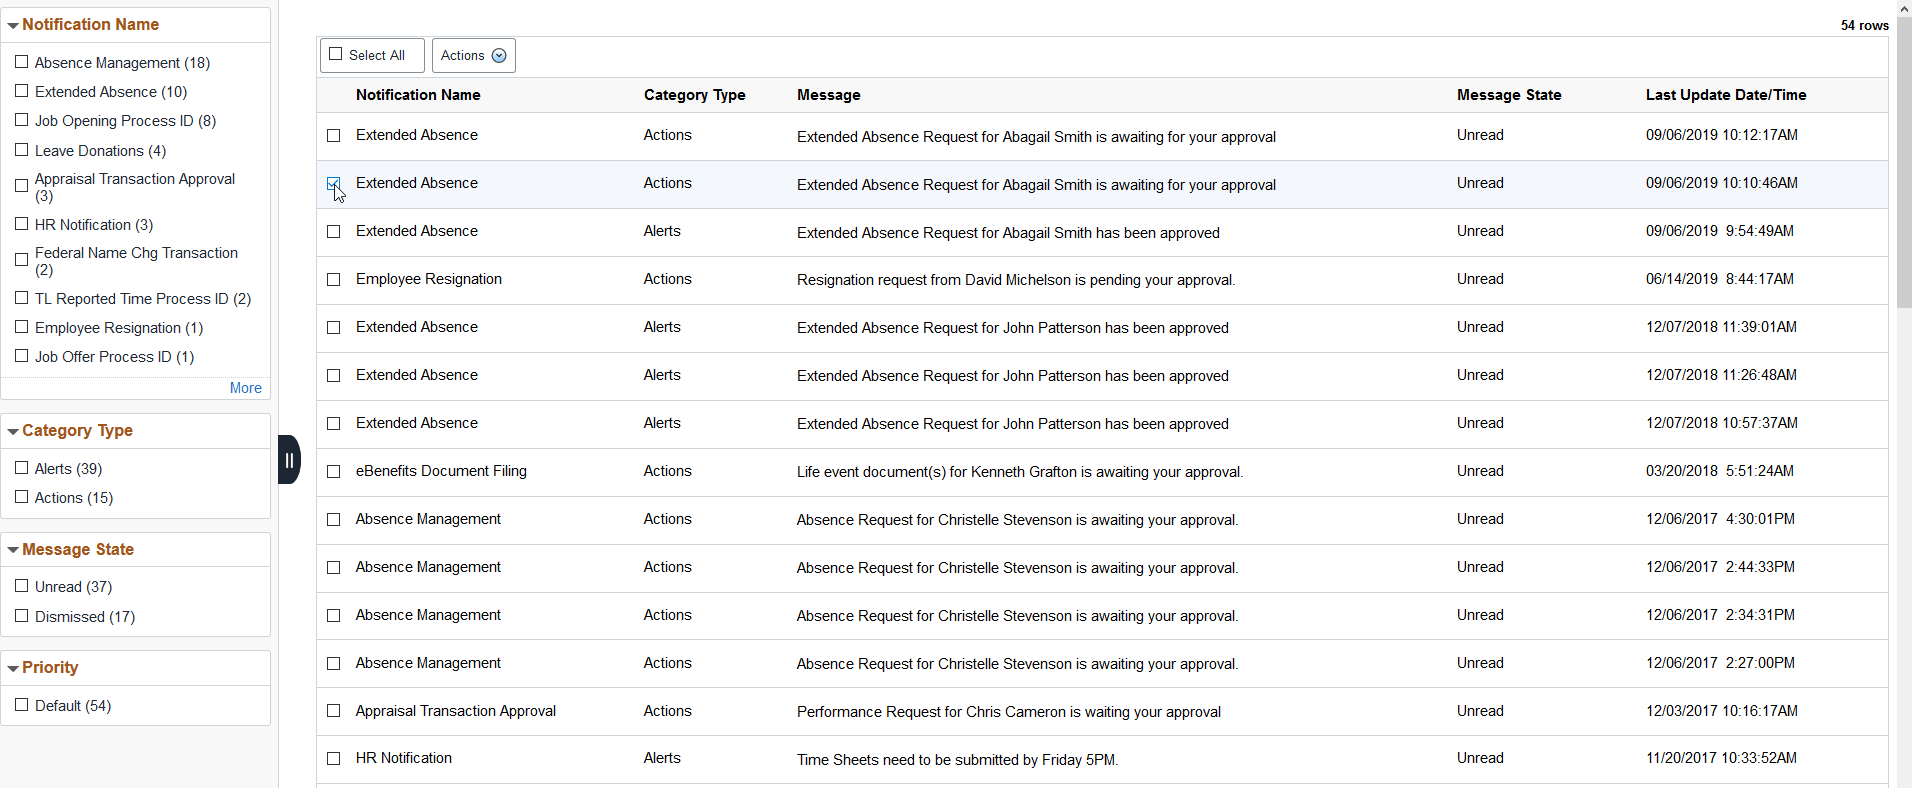Filter by Default (54) priority
Screen dimensions: 1912x788
coord(21,705)
